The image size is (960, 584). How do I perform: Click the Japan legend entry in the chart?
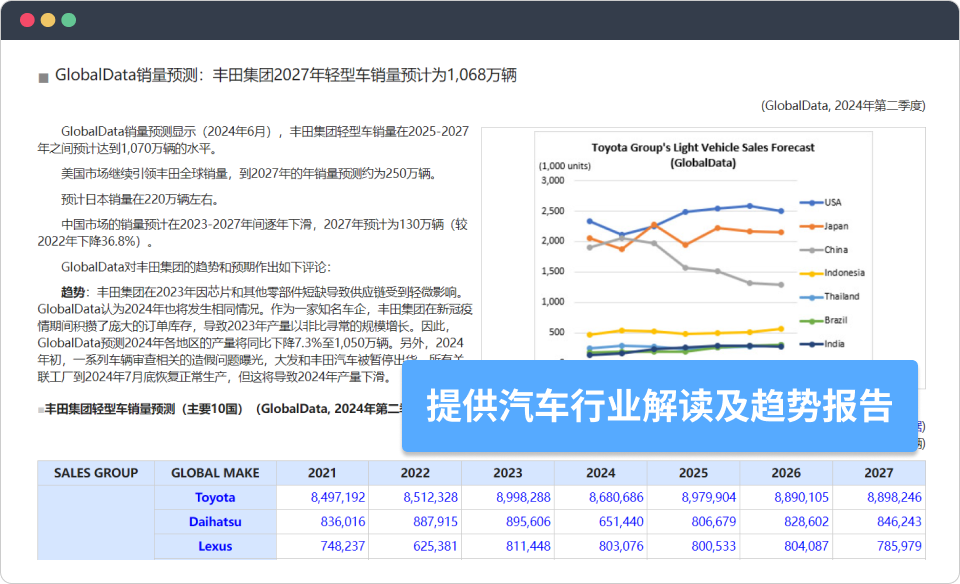[x=824, y=226]
